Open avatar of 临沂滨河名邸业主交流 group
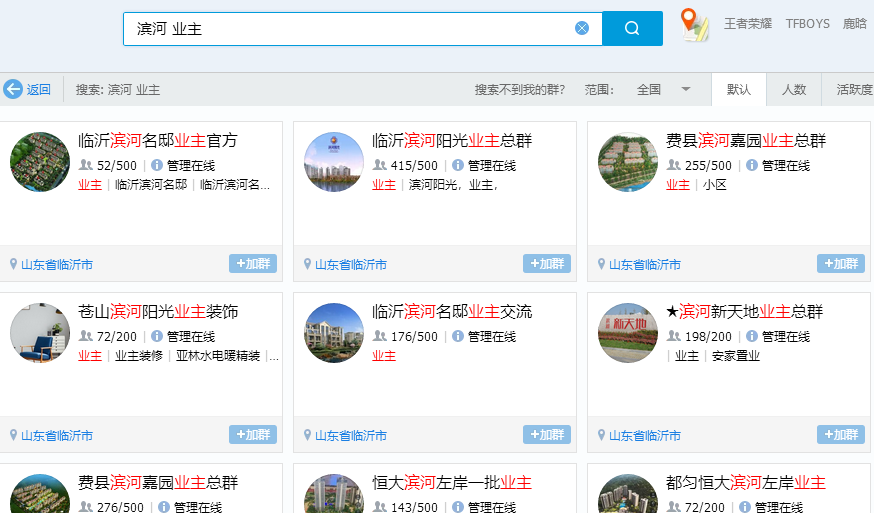This screenshot has height=513, width=874. [334, 333]
